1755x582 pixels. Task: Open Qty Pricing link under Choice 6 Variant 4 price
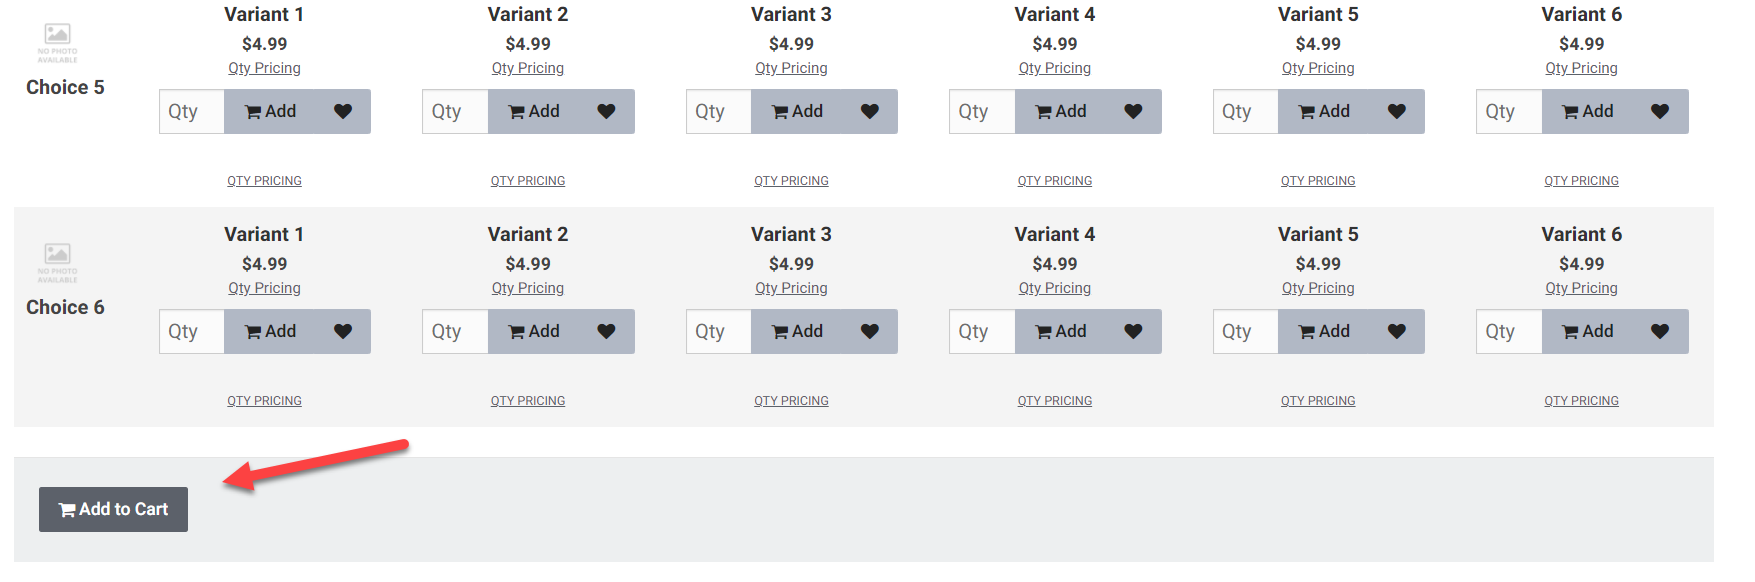coord(1055,288)
